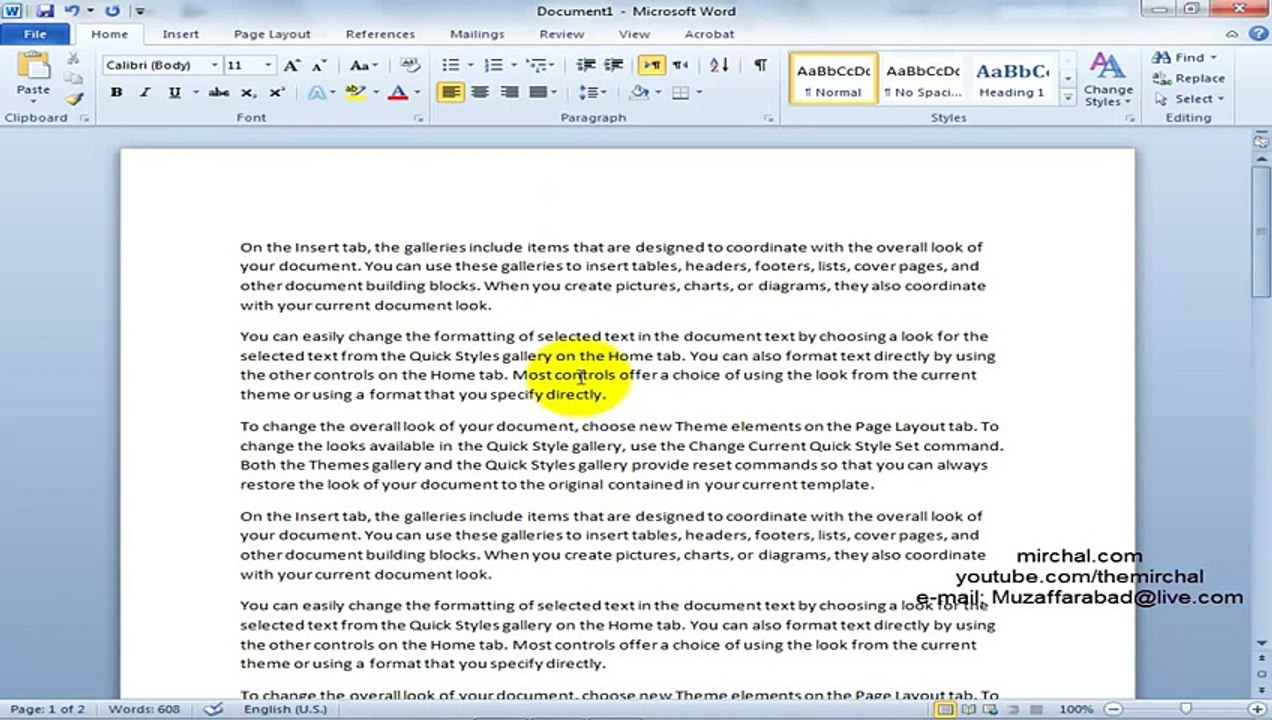Toggle Italic formatting
Screen dimensions: 1272x720
145,92
